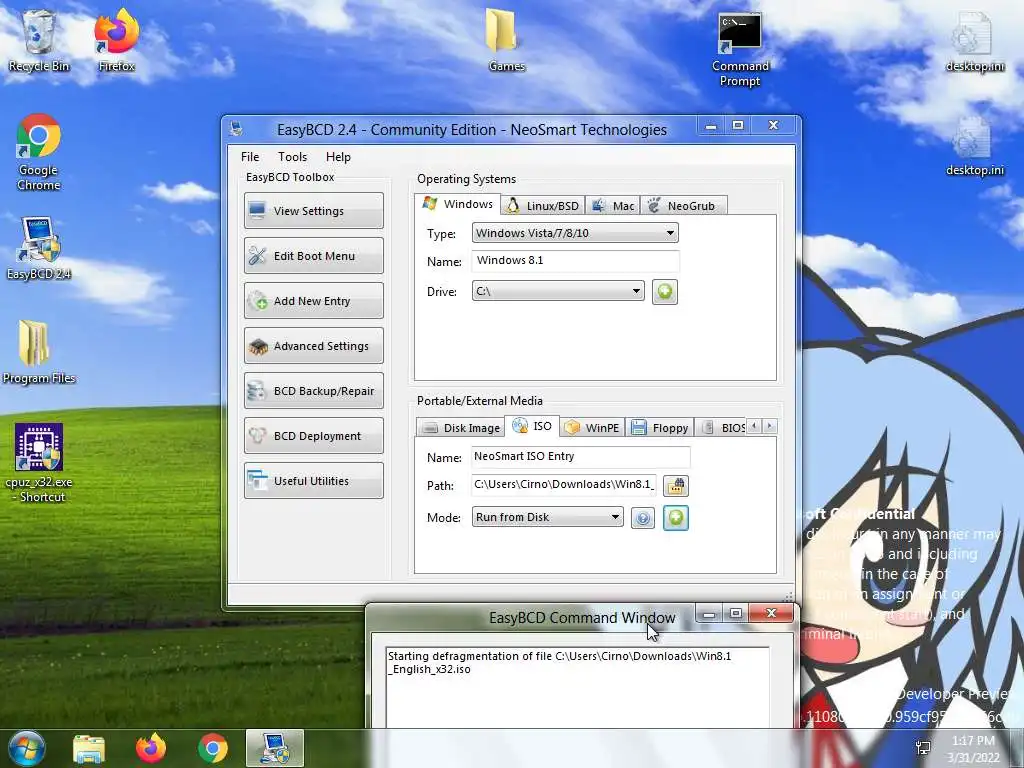Select Google Chrome desktop shortcut

coord(39,153)
